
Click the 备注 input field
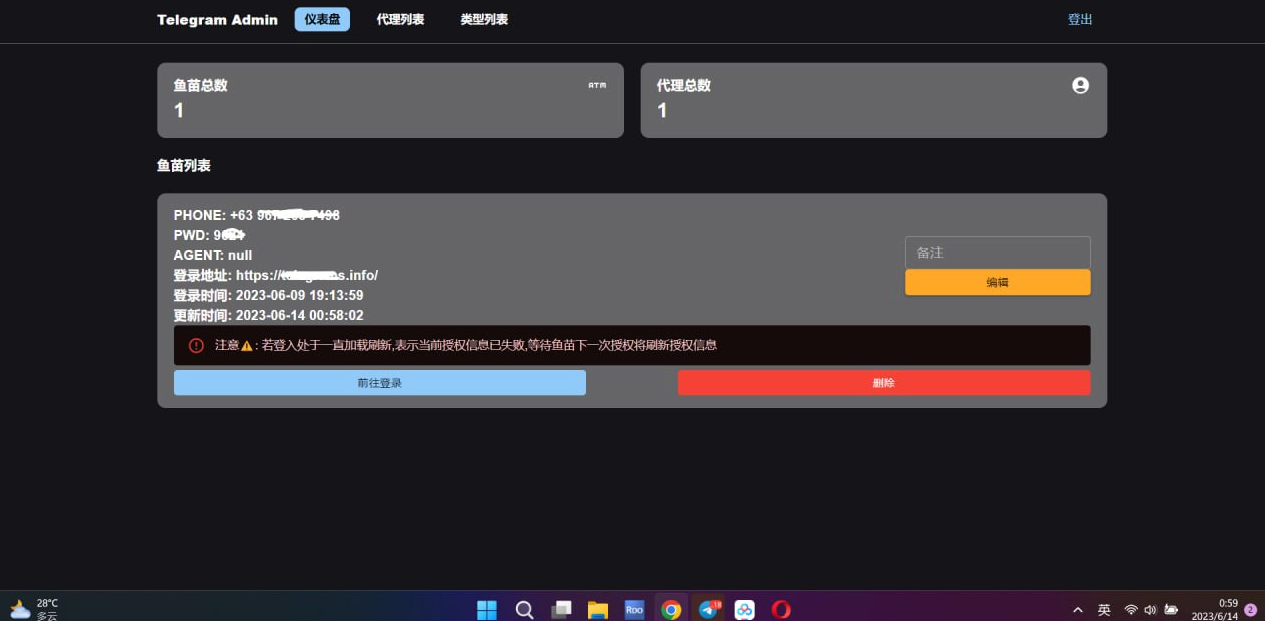click(997, 252)
